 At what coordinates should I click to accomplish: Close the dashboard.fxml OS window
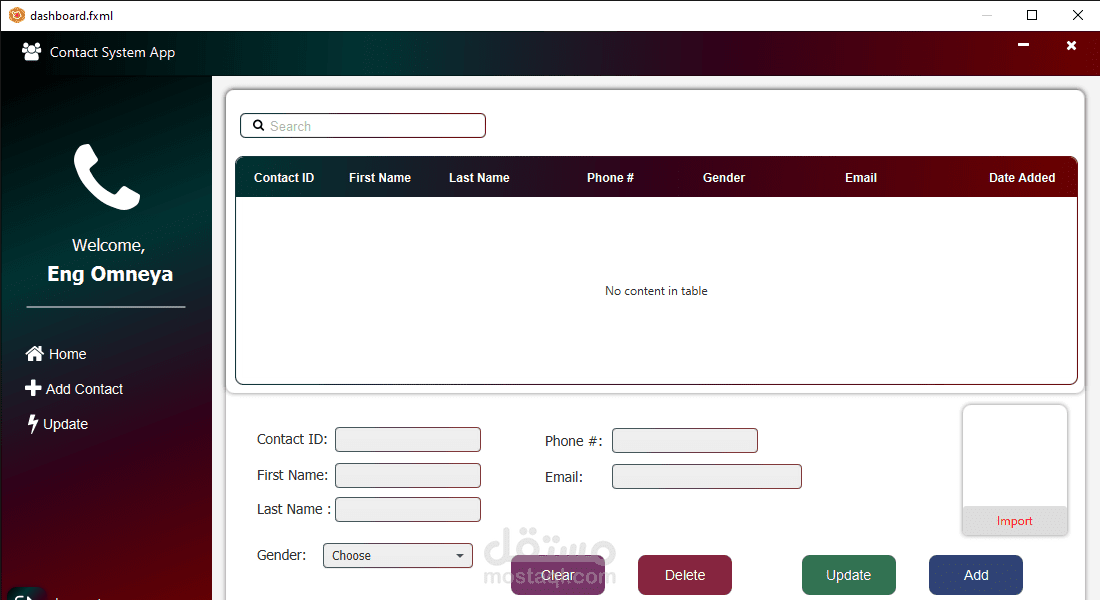click(x=1078, y=15)
